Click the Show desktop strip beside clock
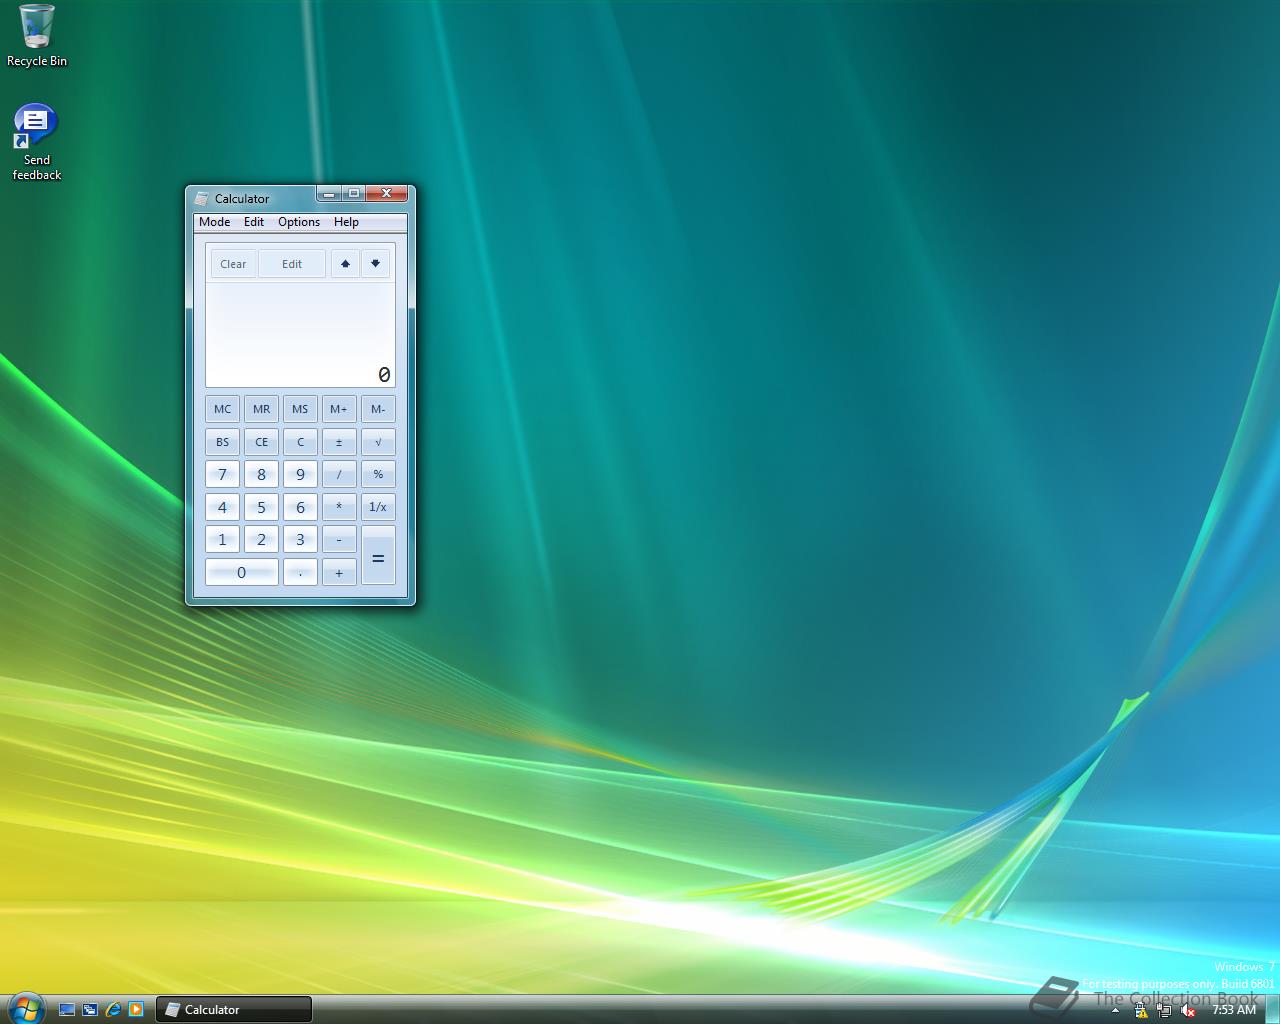This screenshot has width=1280, height=1024. pyautogui.click(x=1272, y=1010)
